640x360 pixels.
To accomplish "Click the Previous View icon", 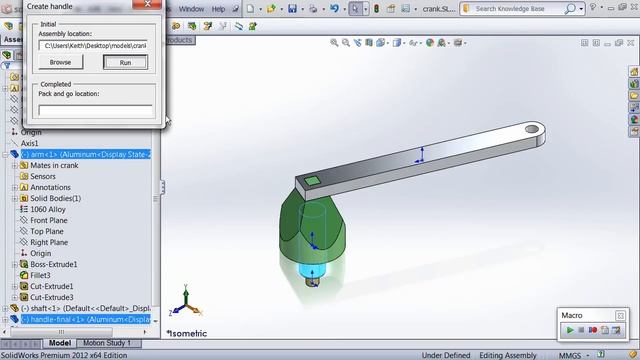I will coord(358,42).
